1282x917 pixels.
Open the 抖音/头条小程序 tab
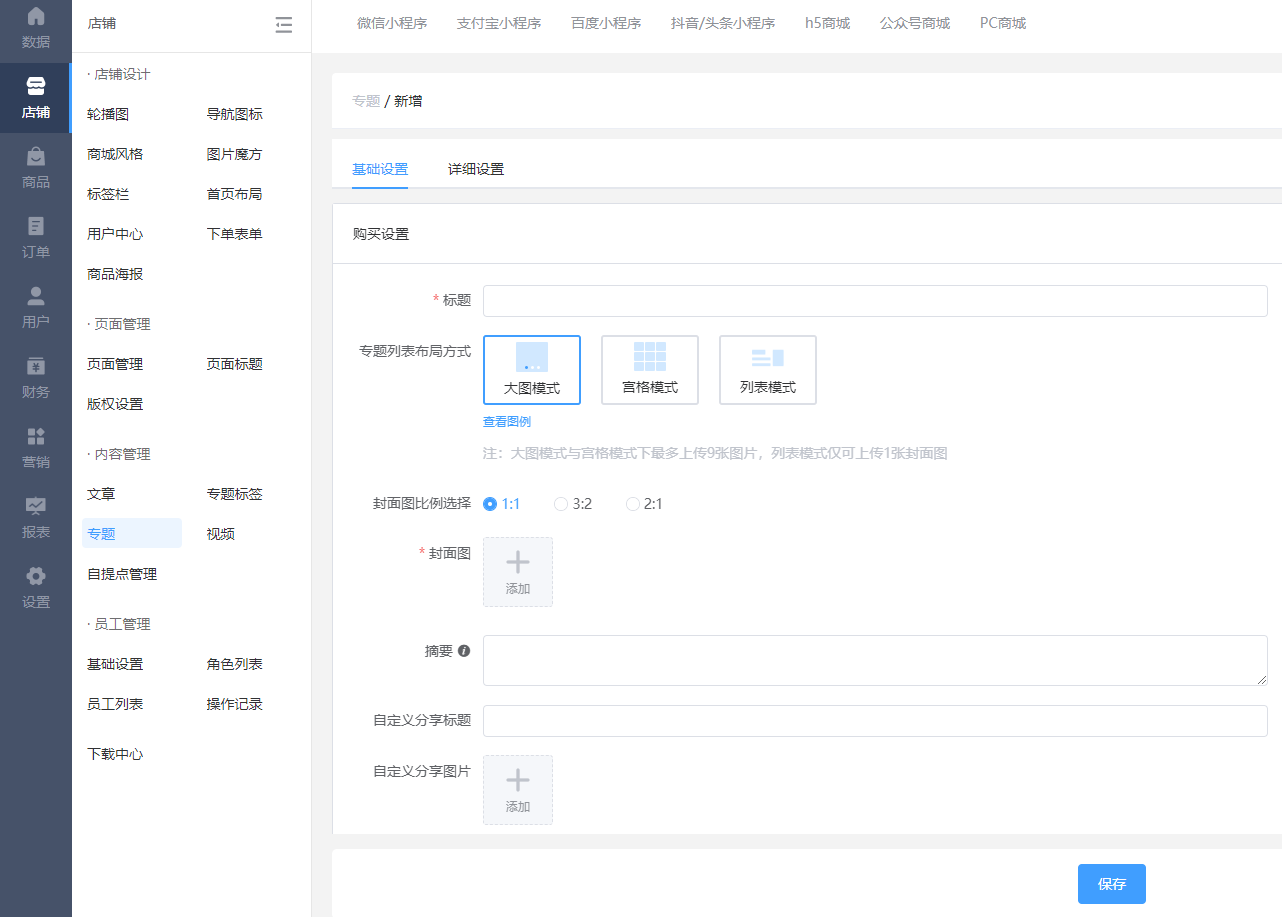pyautogui.click(x=723, y=23)
